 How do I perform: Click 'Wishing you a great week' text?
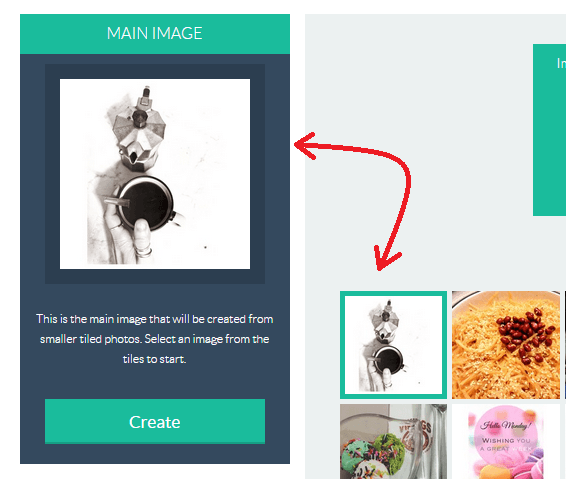click(506, 444)
